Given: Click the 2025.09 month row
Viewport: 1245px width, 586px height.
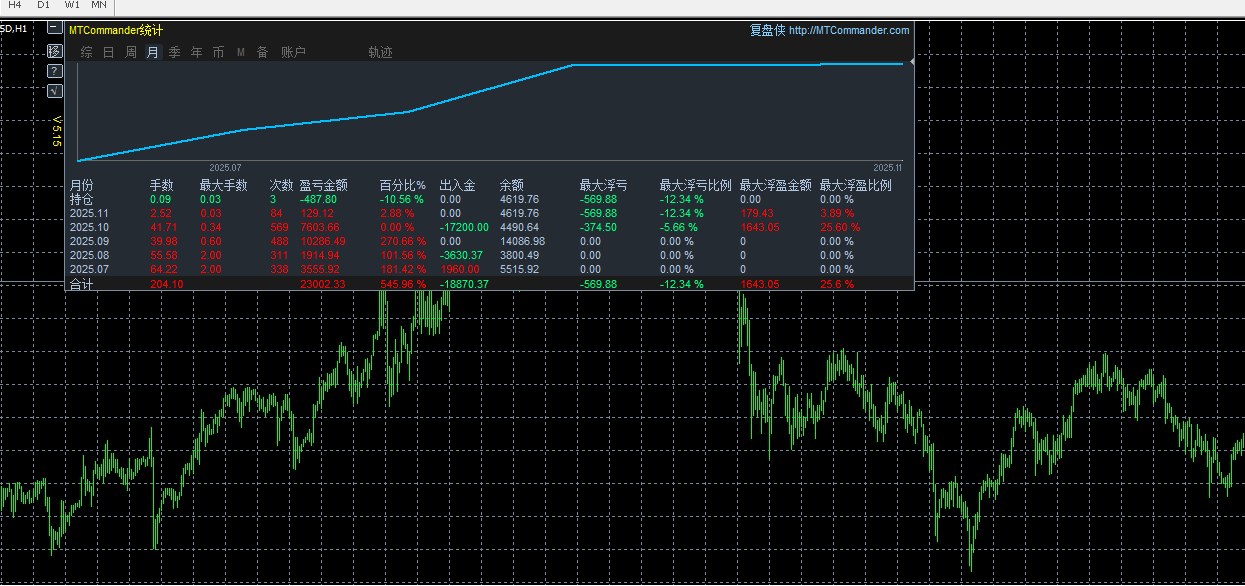Looking at the screenshot, I should pyautogui.click(x=88, y=241).
